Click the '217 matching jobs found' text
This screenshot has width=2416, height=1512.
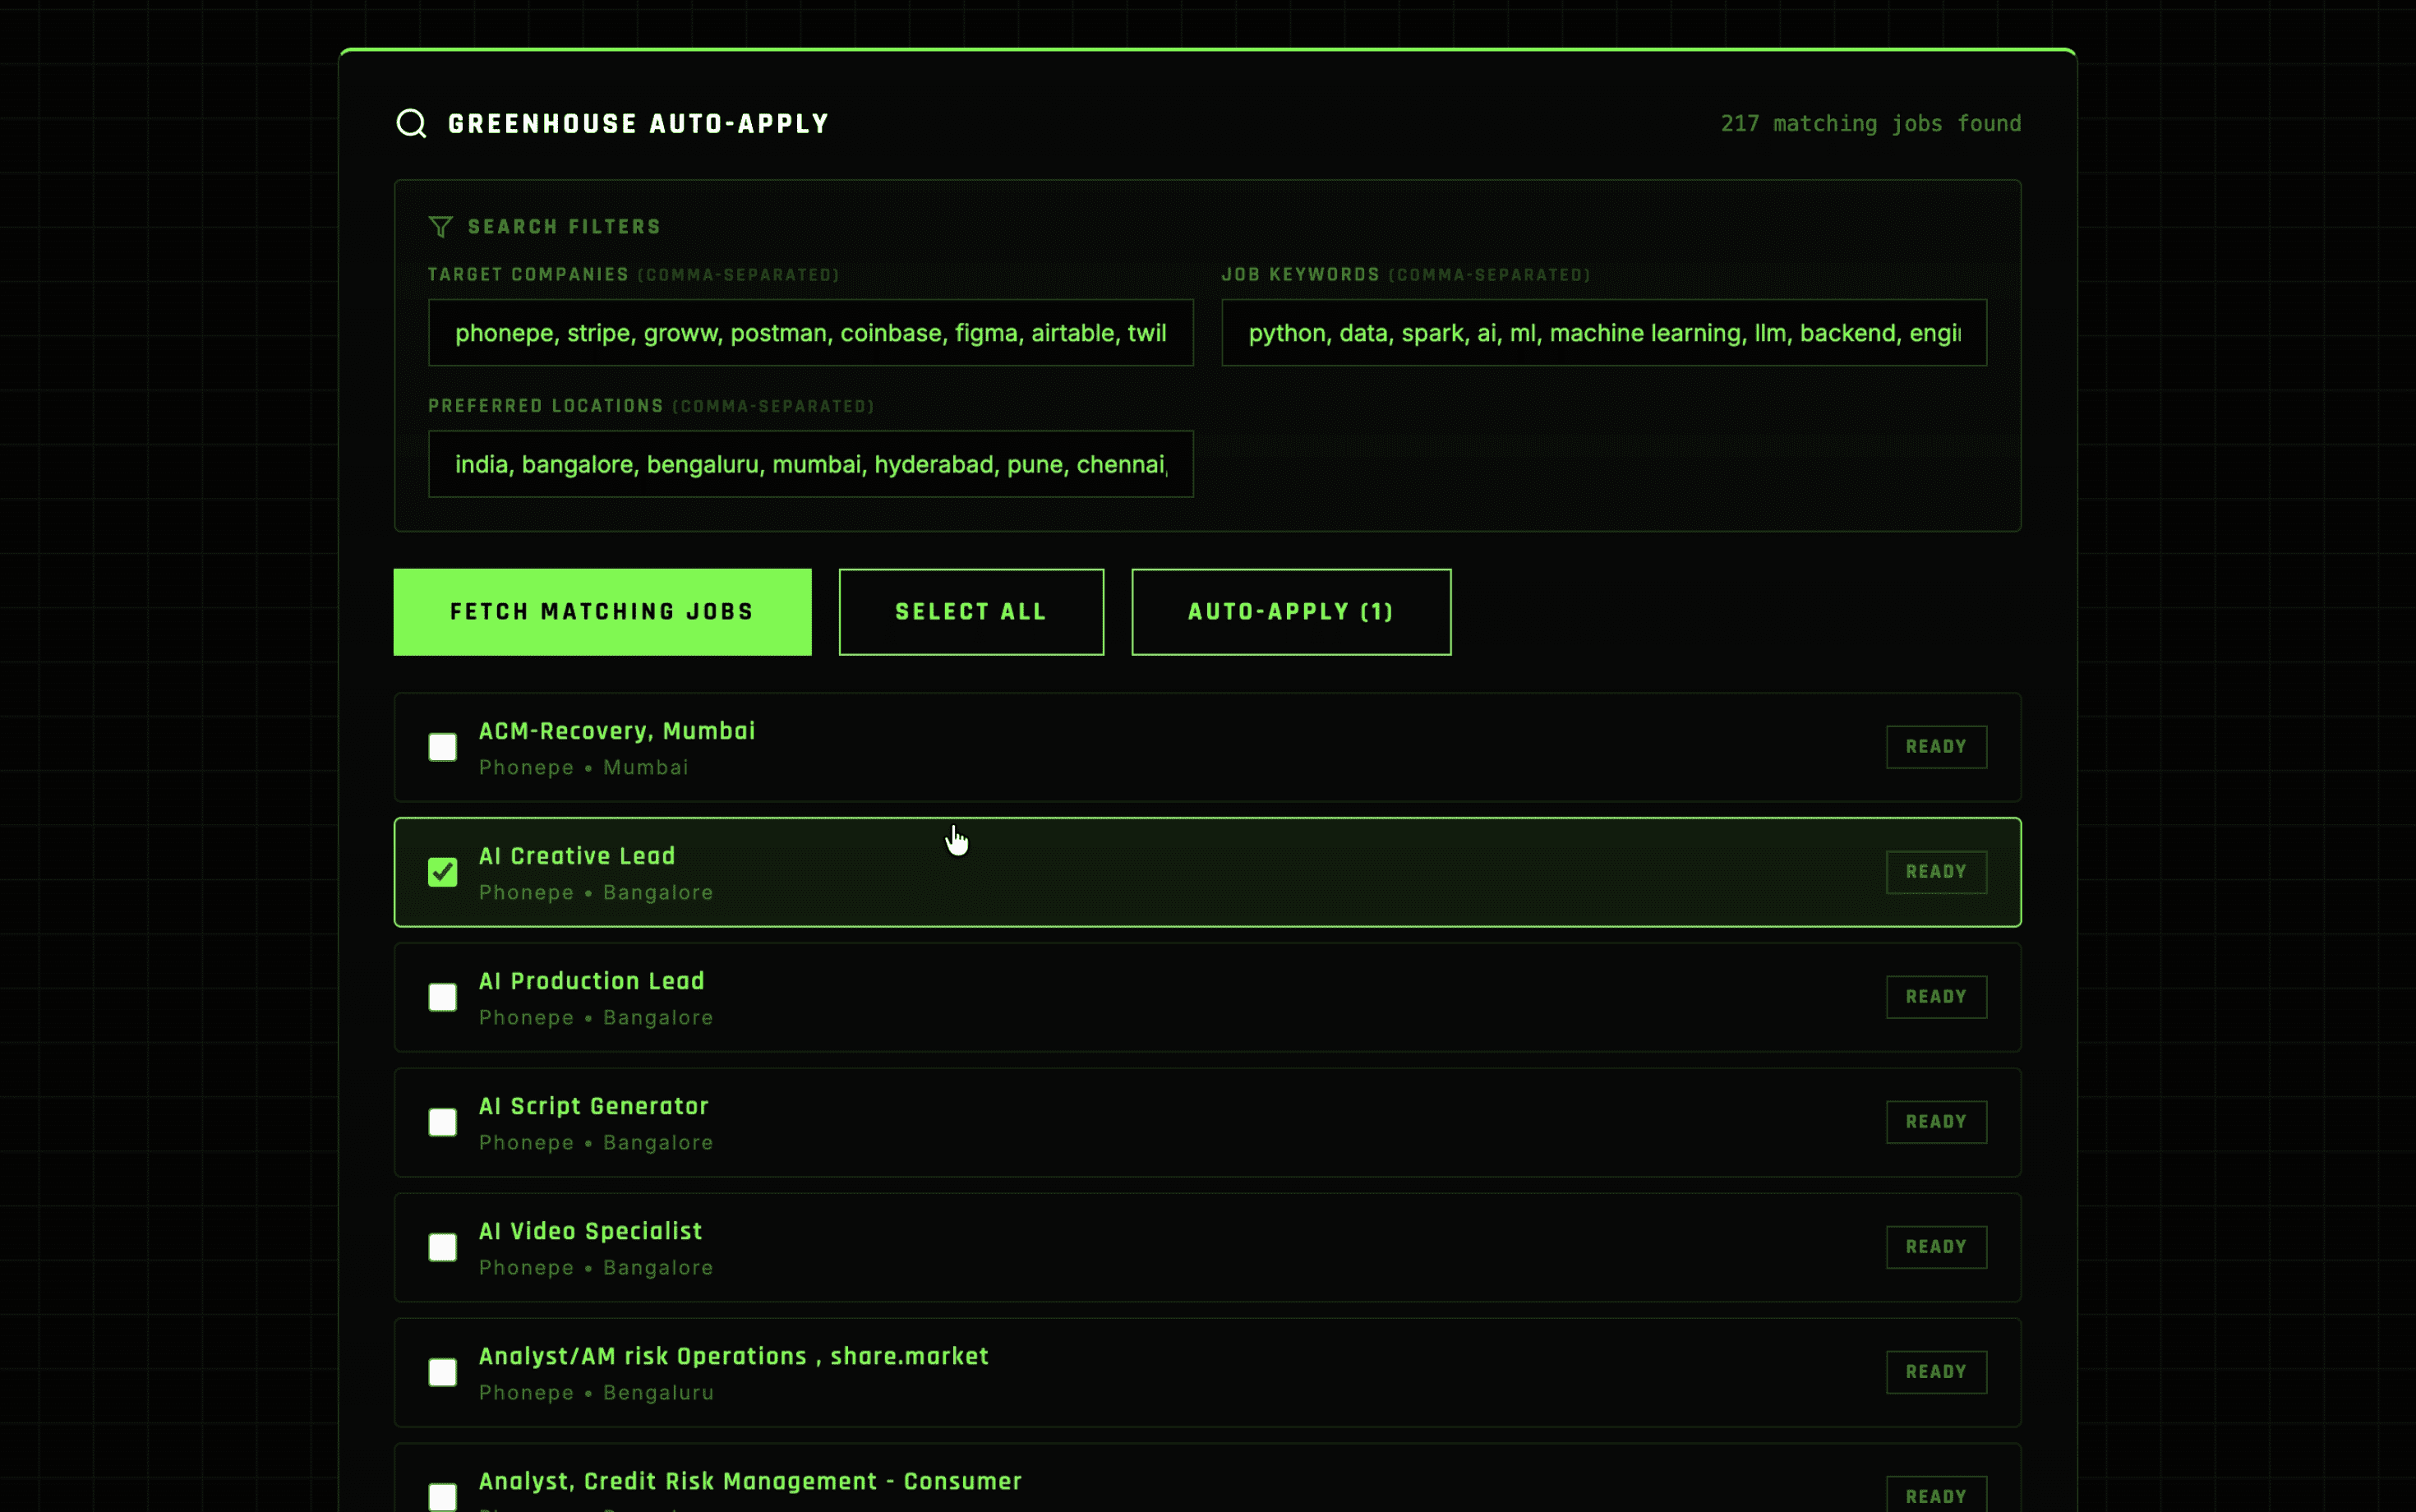[1870, 123]
